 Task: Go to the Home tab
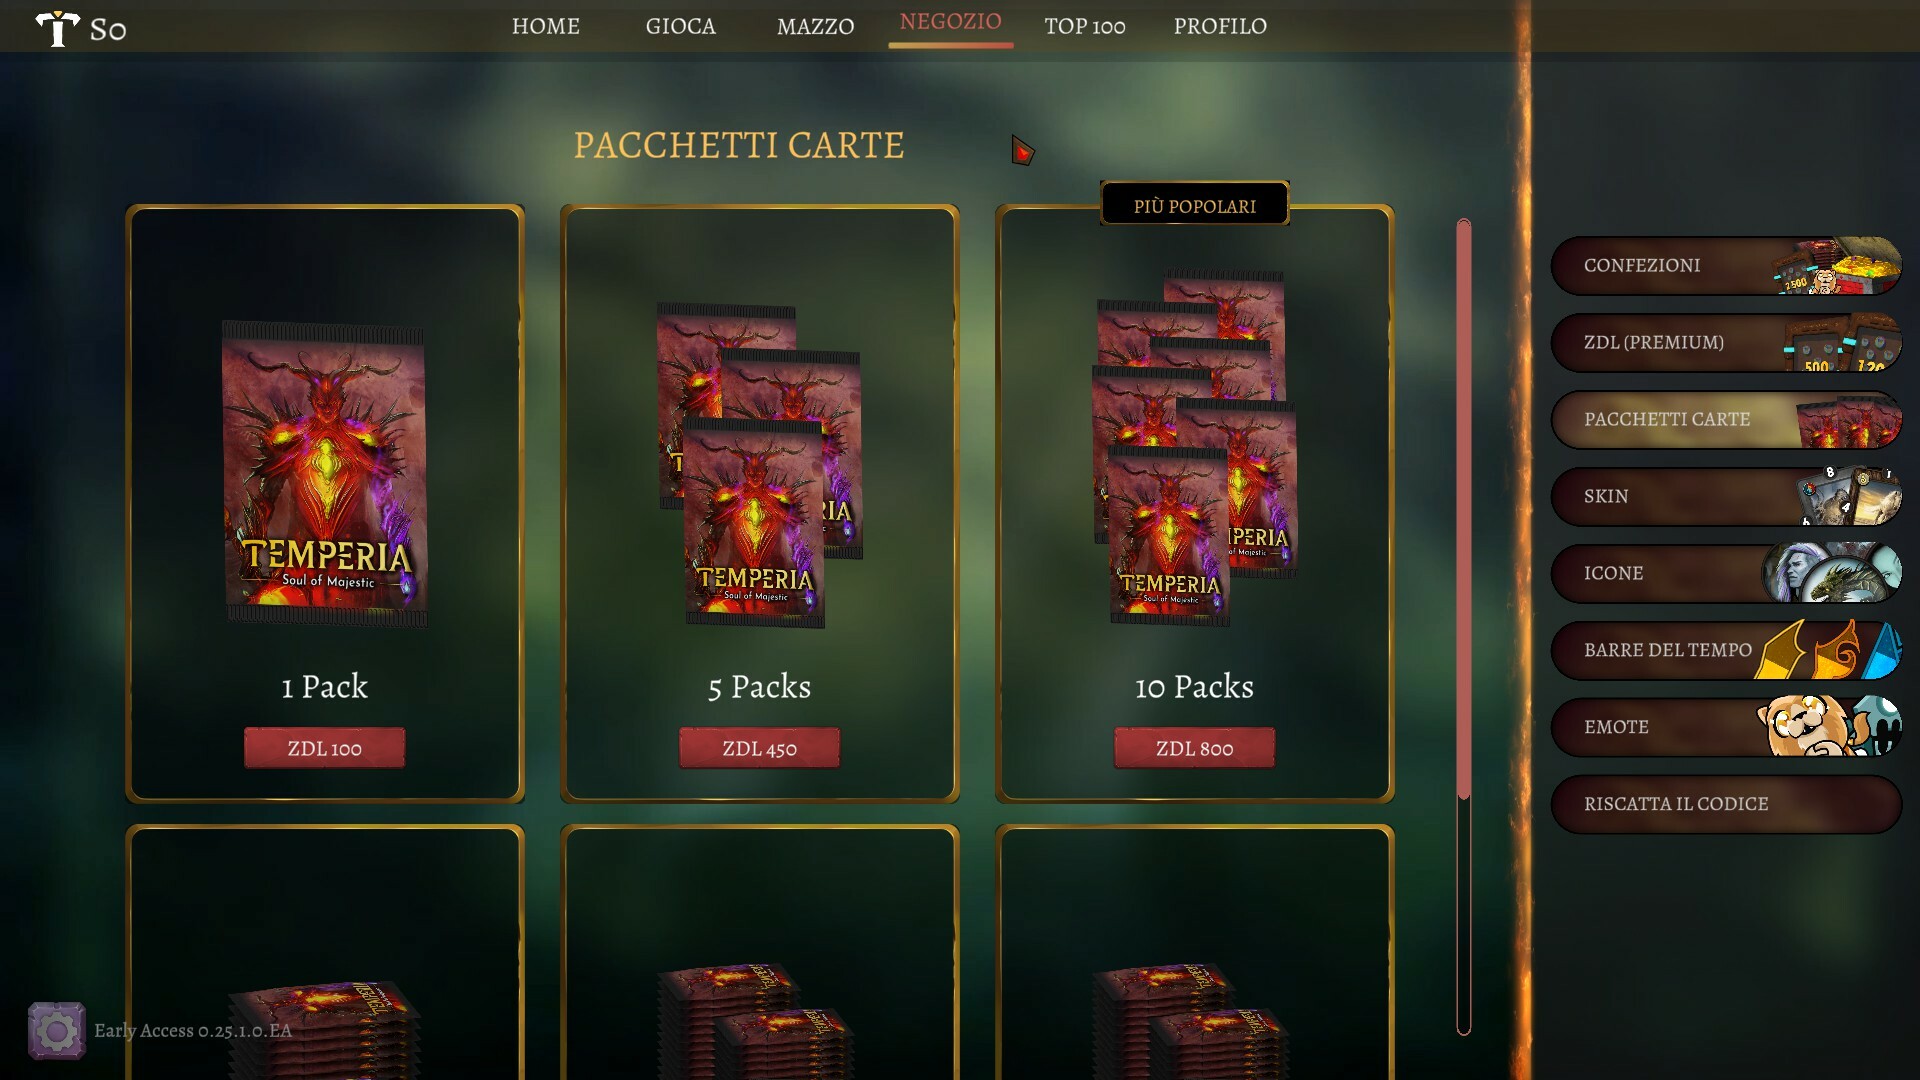tap(546, 26)
